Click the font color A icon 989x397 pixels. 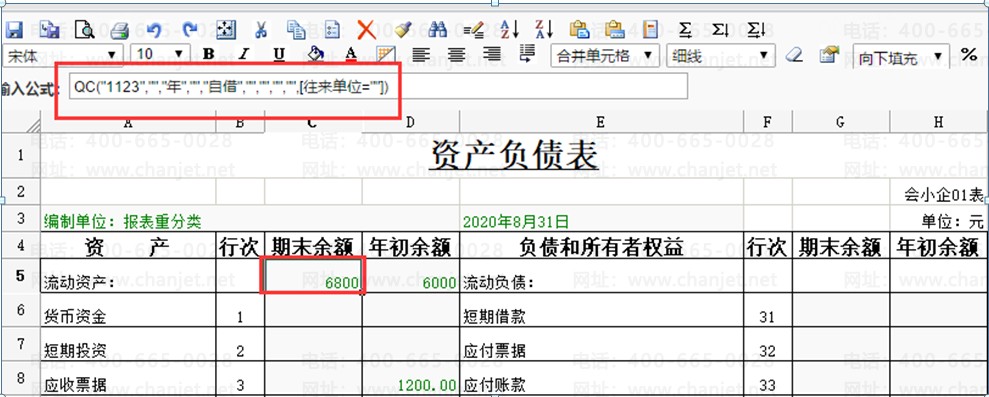[351, 54]
